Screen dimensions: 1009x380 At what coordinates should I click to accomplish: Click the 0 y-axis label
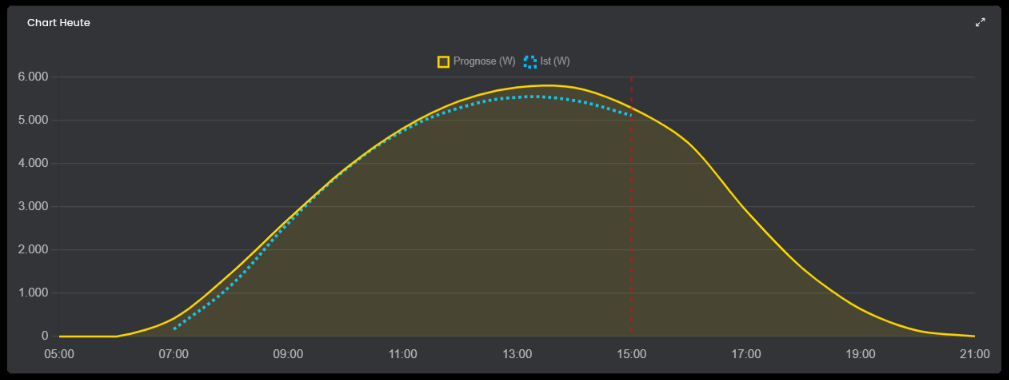45,336
